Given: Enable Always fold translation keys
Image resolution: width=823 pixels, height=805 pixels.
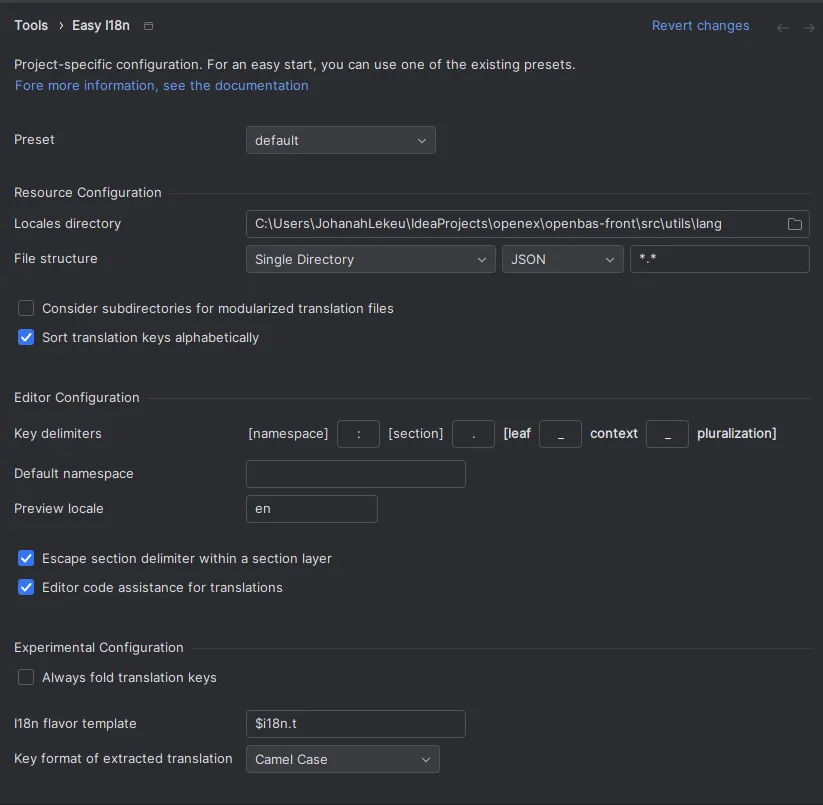Looking at the screenshot, I should (26, 678).
